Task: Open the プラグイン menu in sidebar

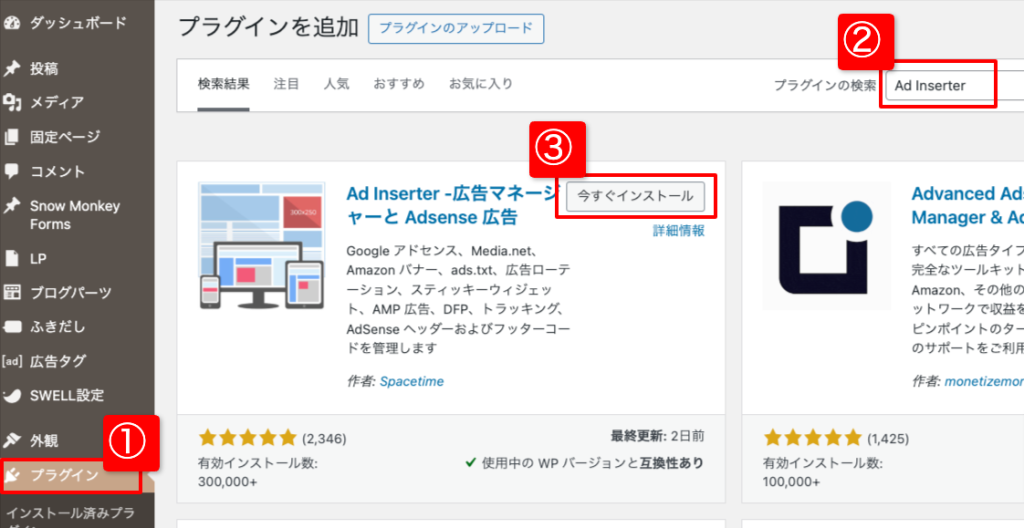Action: [x=64, y=475]
